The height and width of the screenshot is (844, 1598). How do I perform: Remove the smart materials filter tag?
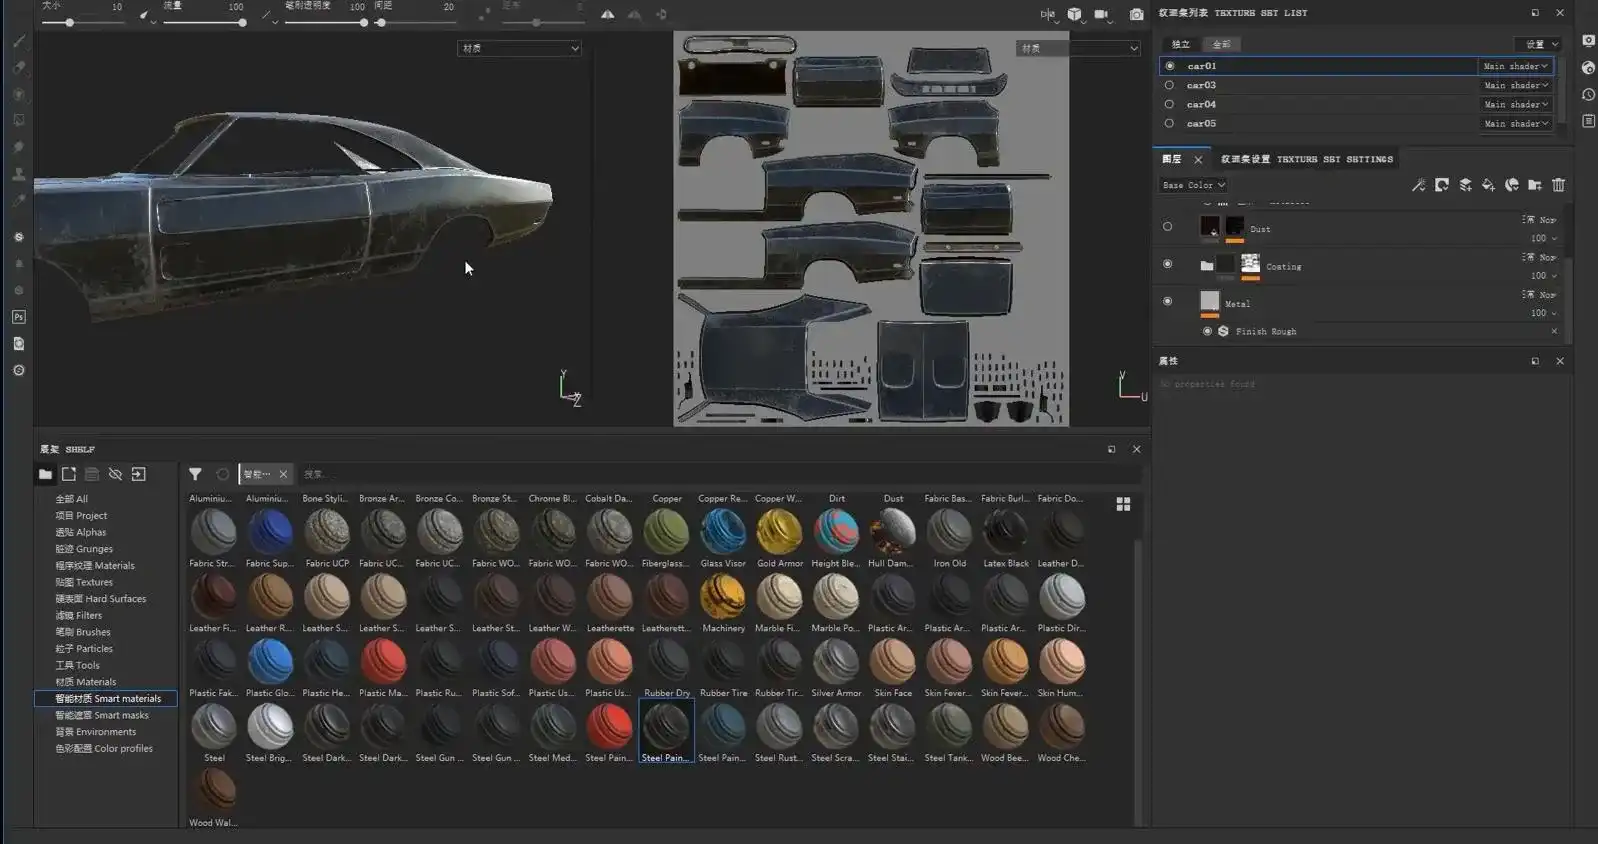pyautogui.click(x=283, y=474)
